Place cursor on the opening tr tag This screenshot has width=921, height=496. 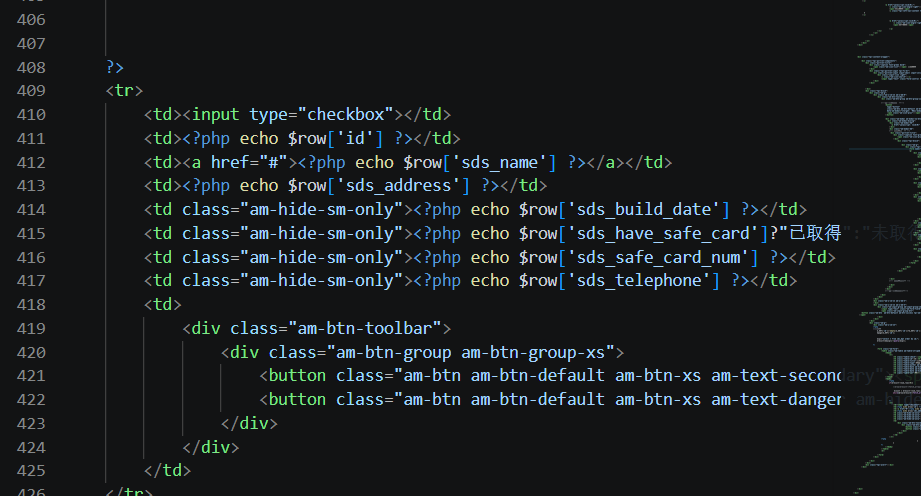pos(124,91)
